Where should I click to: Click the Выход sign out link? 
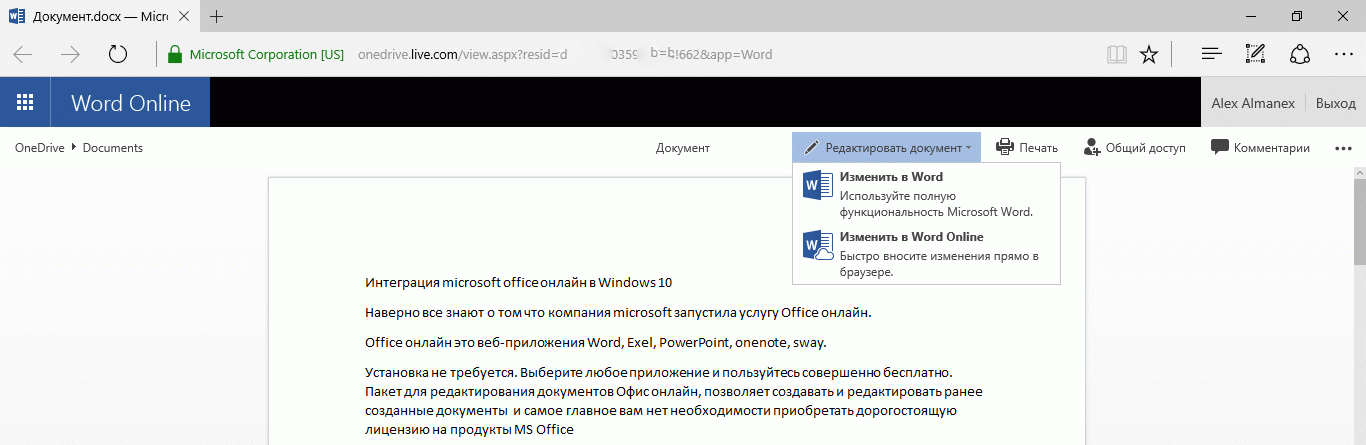pyautogui.click(x=1336, y=103)
